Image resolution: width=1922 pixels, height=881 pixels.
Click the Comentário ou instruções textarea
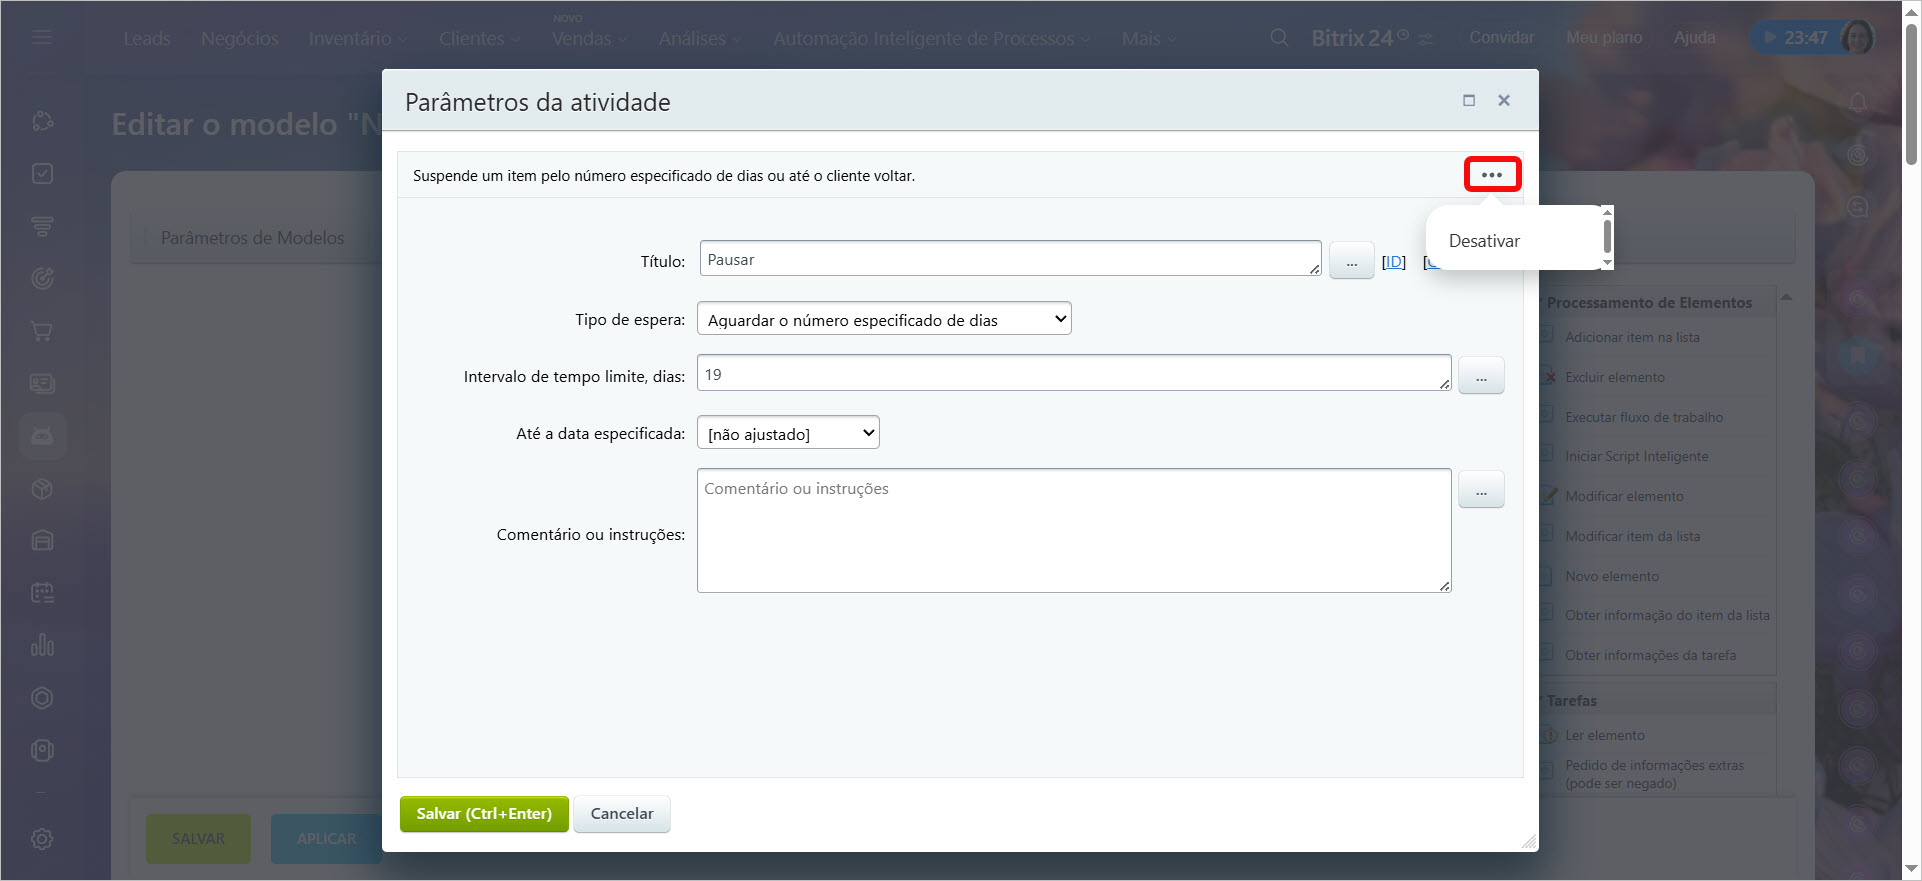[1073, 530]
